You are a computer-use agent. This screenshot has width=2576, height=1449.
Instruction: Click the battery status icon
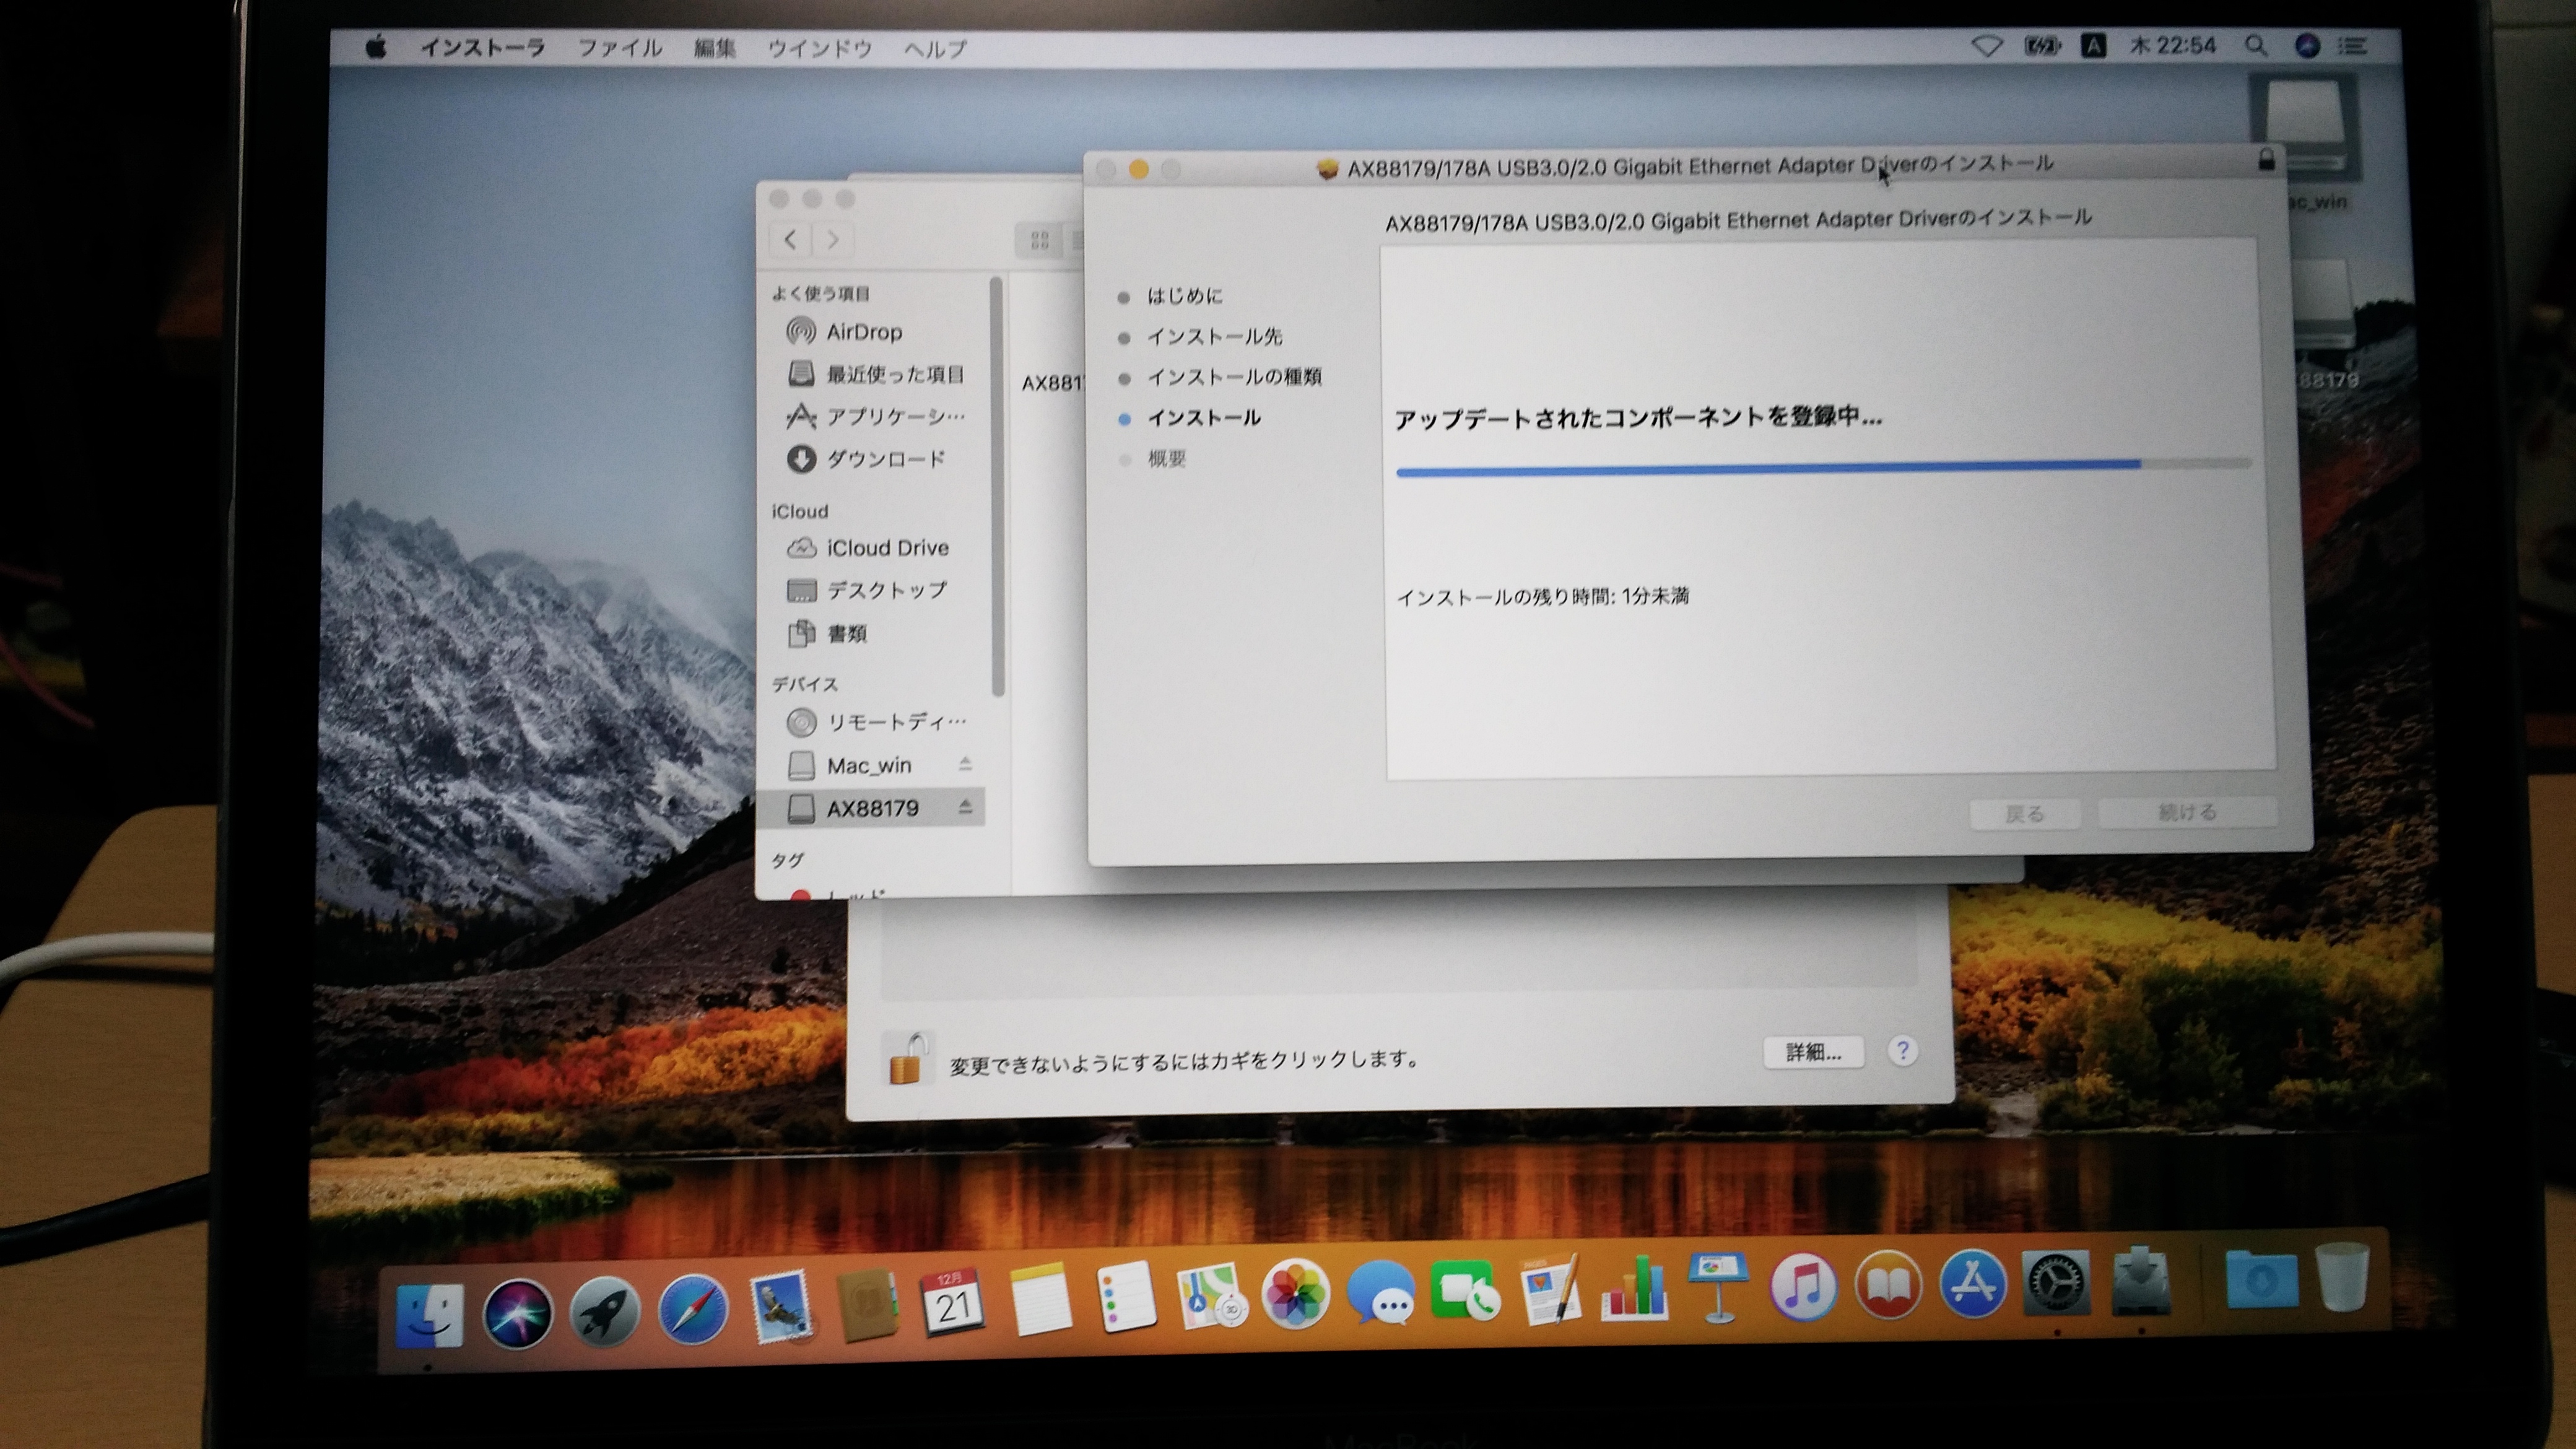point(2042,46)
